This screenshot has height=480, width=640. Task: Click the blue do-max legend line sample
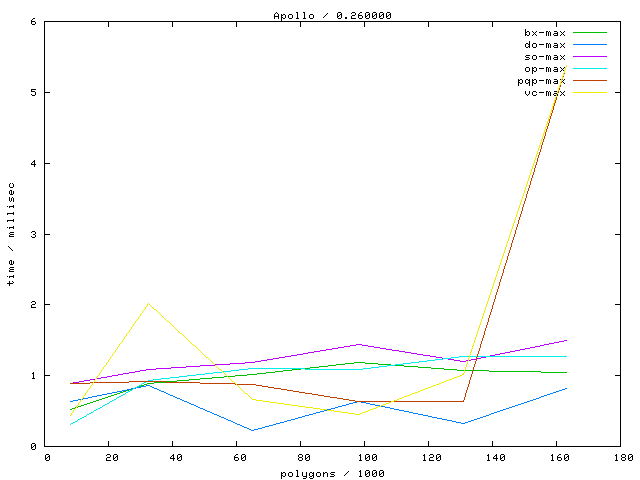[x=589, y=45]
